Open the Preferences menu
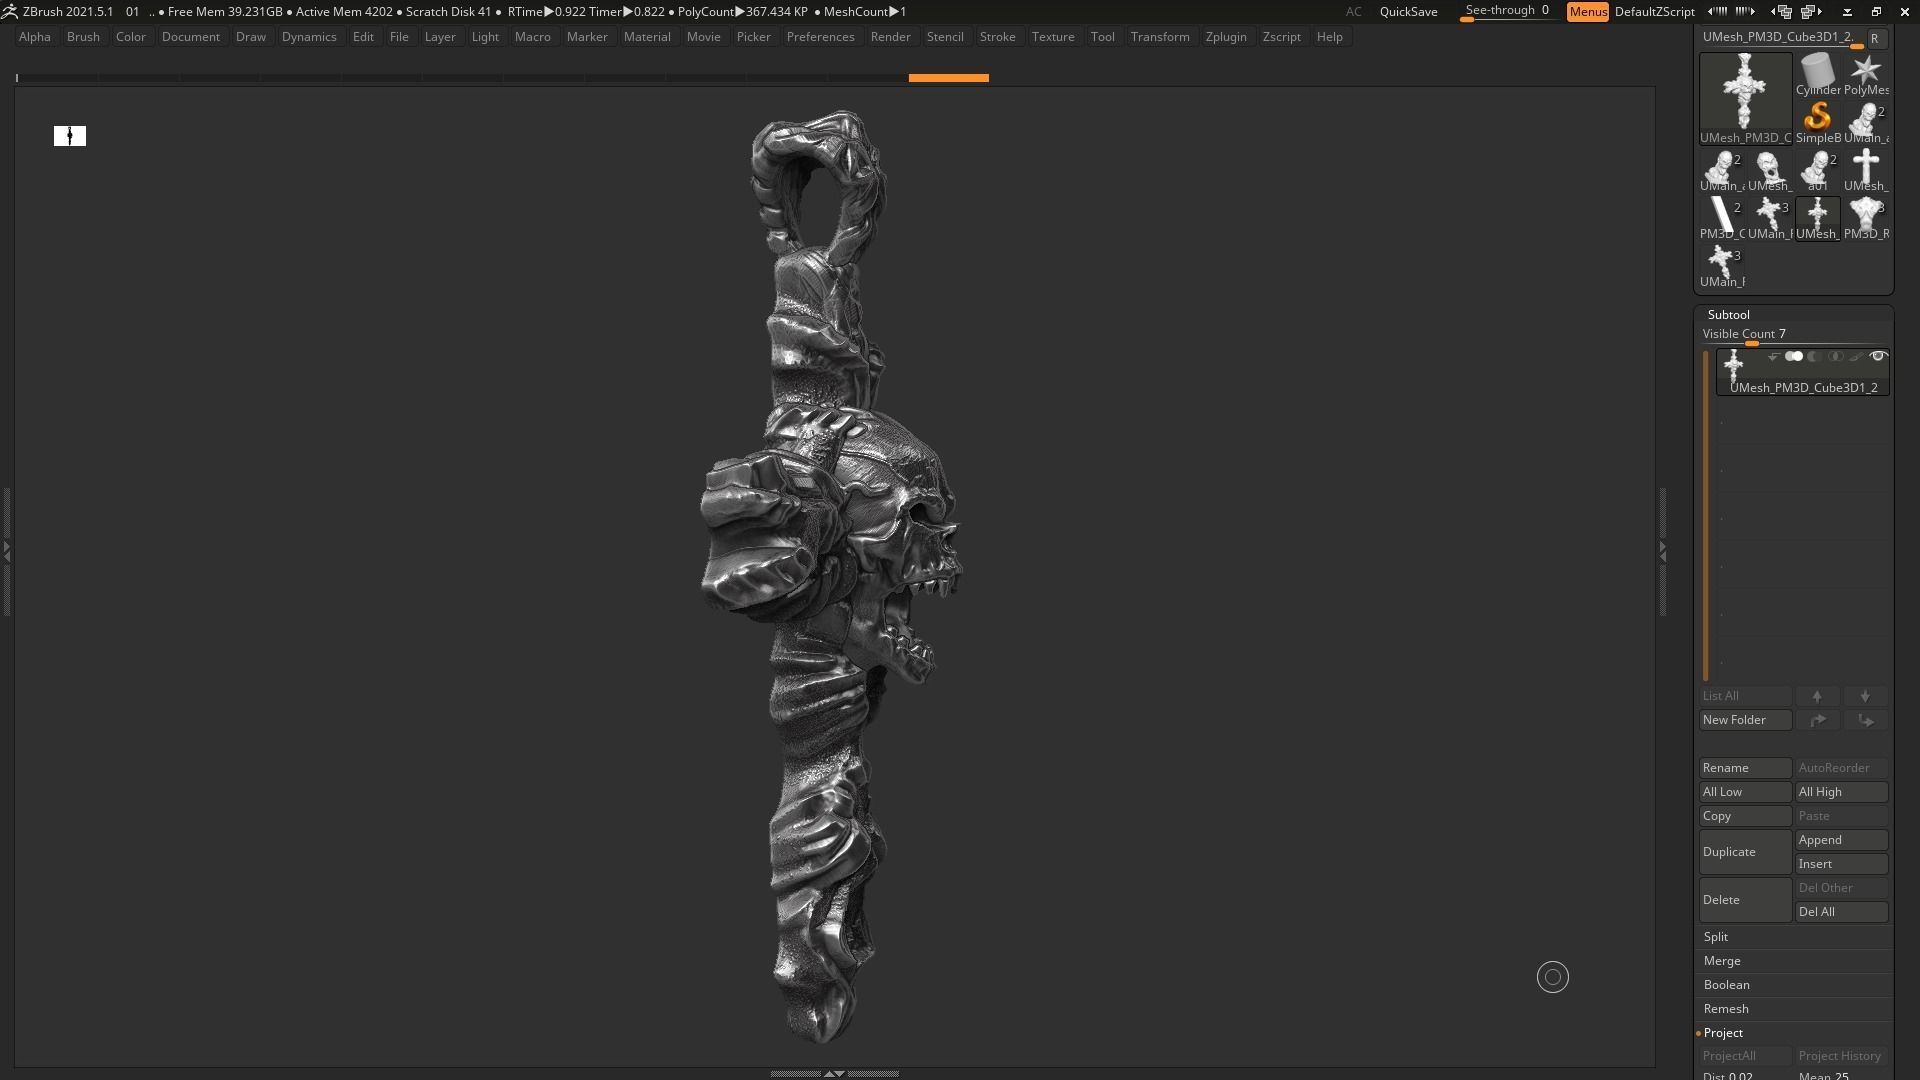Screen dimensions: 1920x1080 [x=820, y=37]
